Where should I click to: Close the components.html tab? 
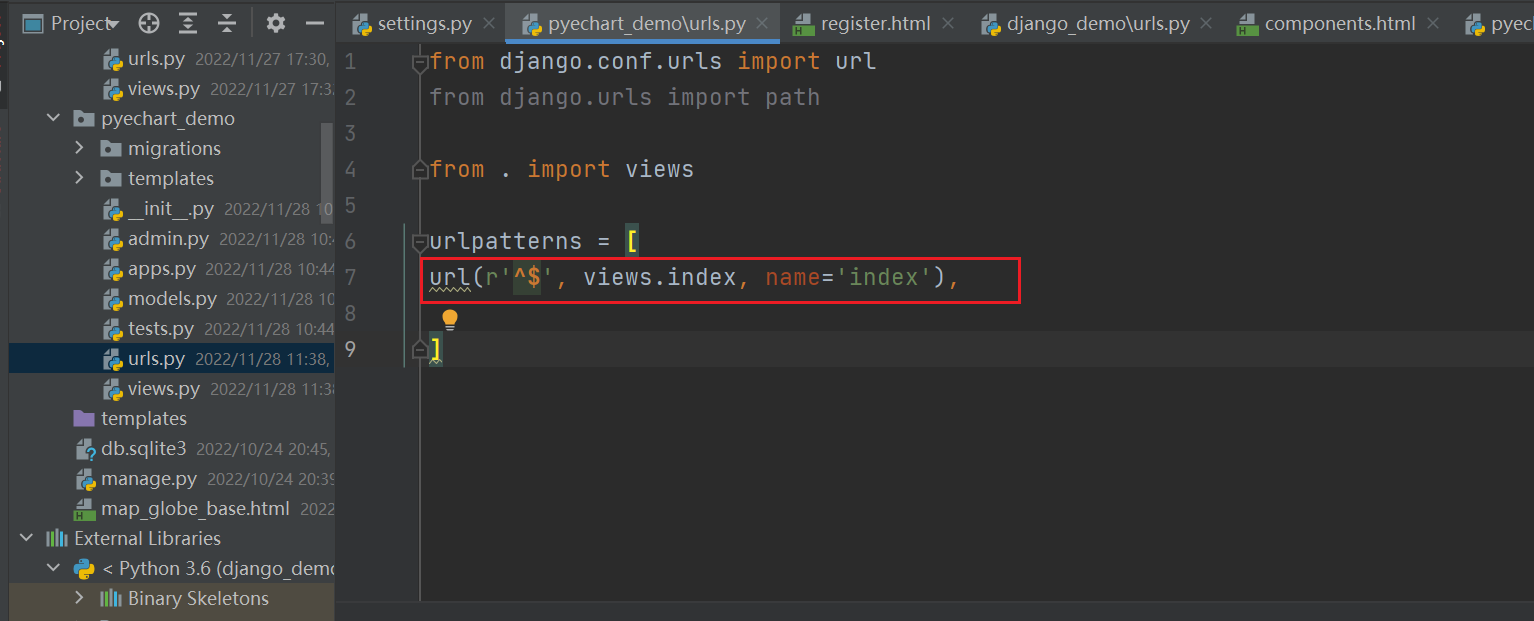click(1433, 23)
